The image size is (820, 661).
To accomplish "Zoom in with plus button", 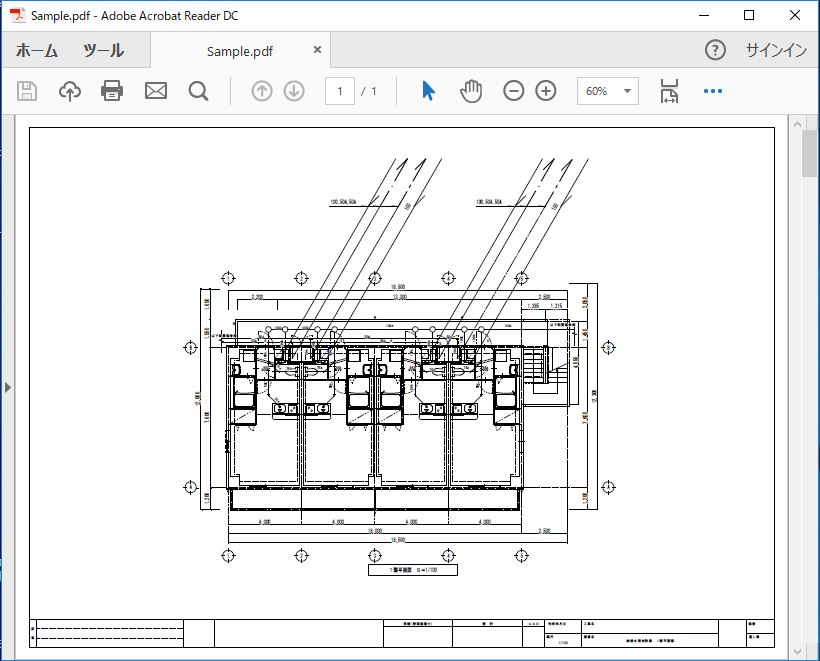I will tap(546, 91).
